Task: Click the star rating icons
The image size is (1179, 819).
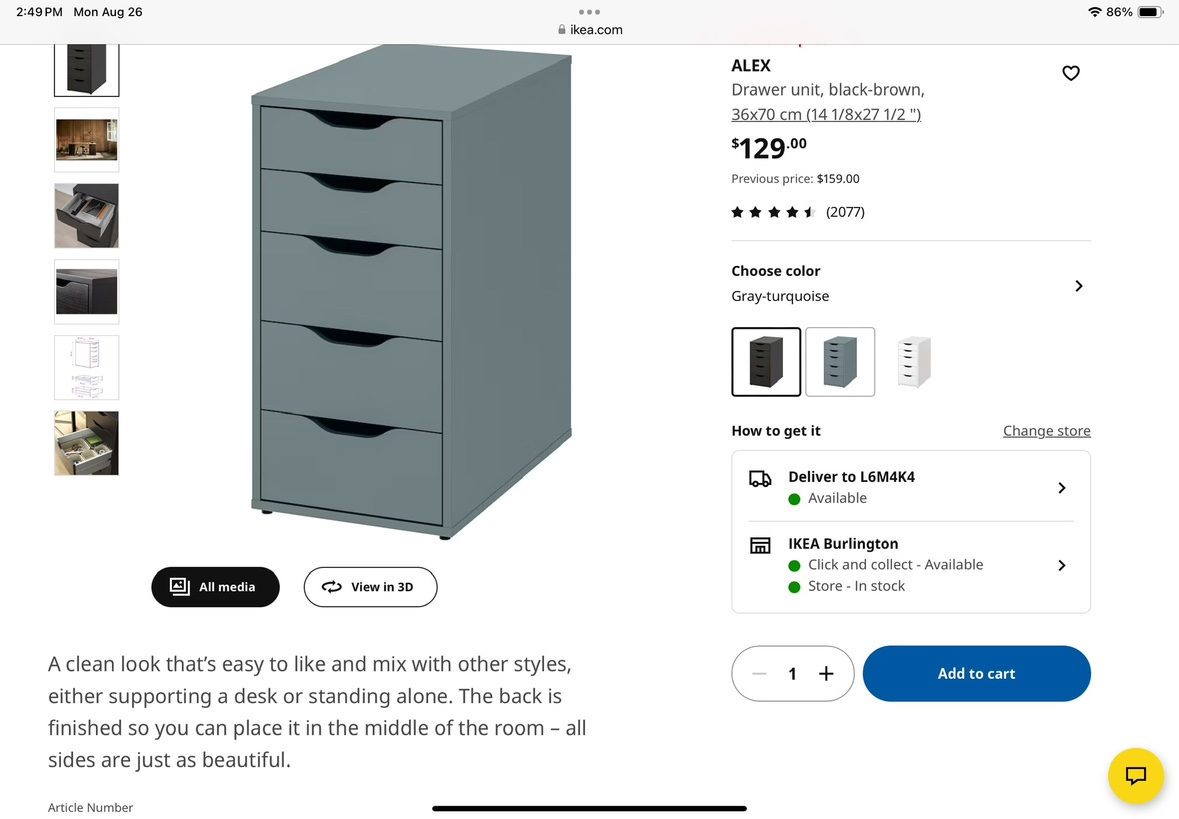Action: click(773, 212)
